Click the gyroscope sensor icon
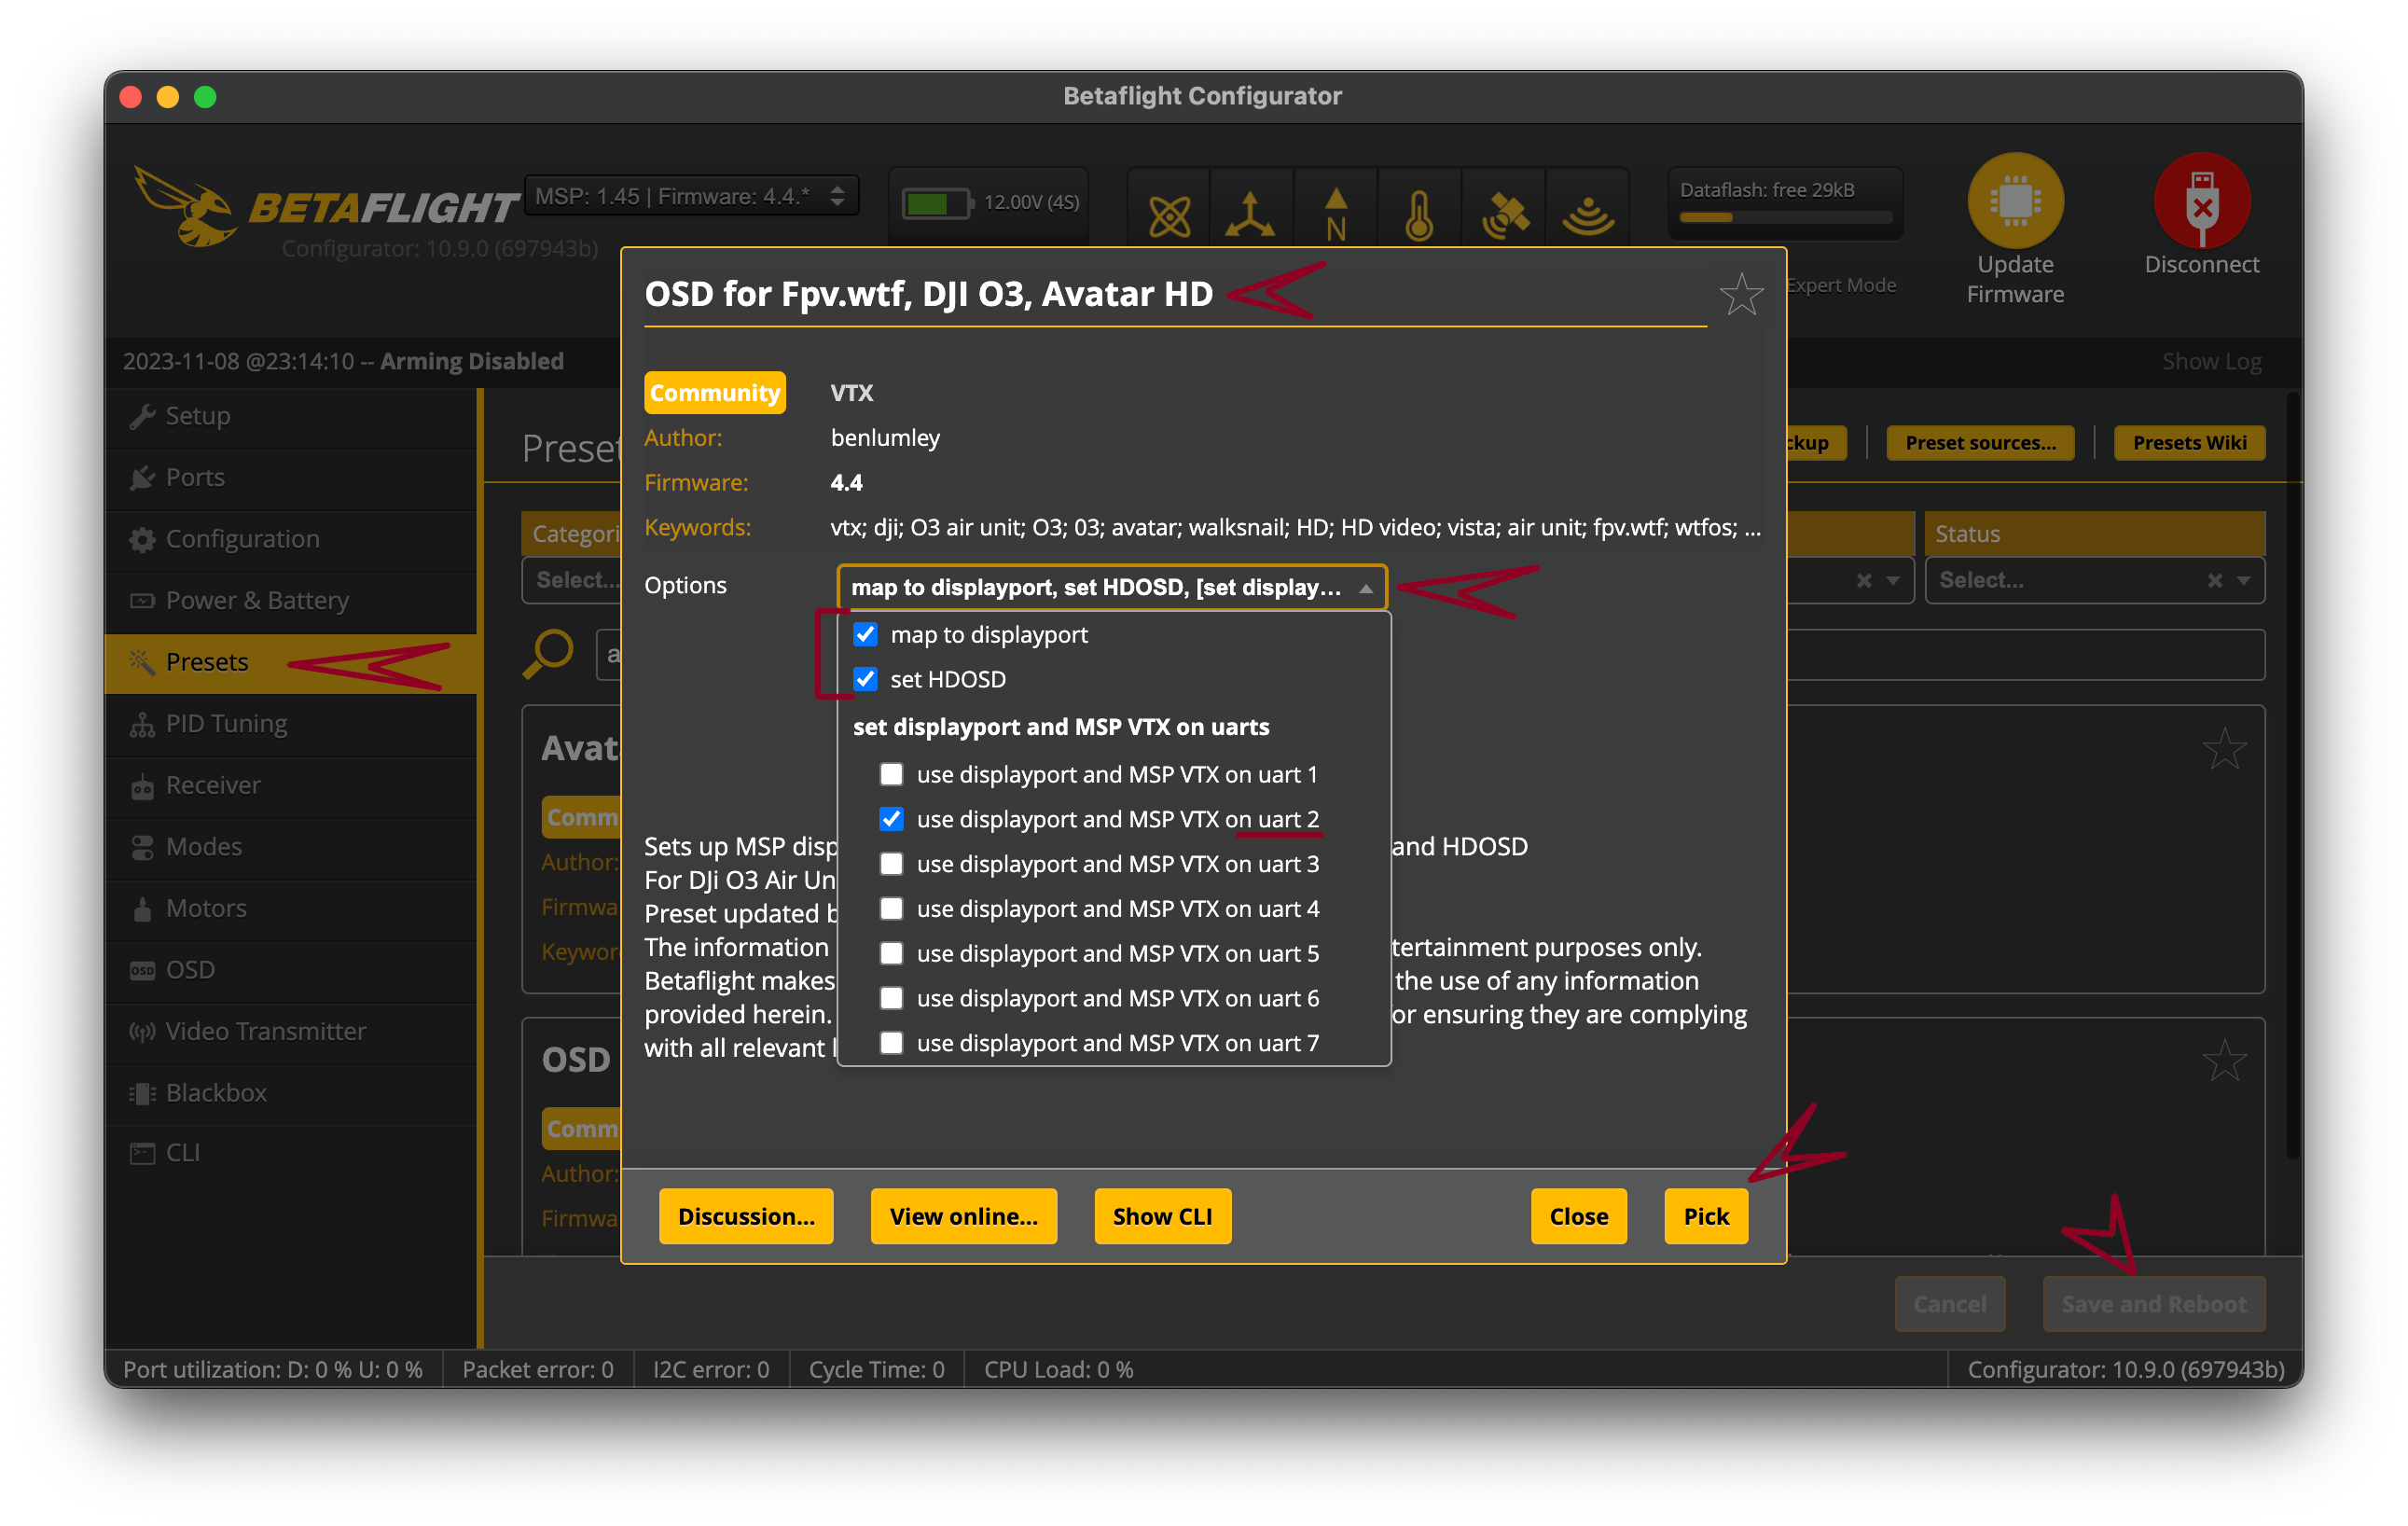Viewport: 2408px width, 1526px height. point(1168,216)
